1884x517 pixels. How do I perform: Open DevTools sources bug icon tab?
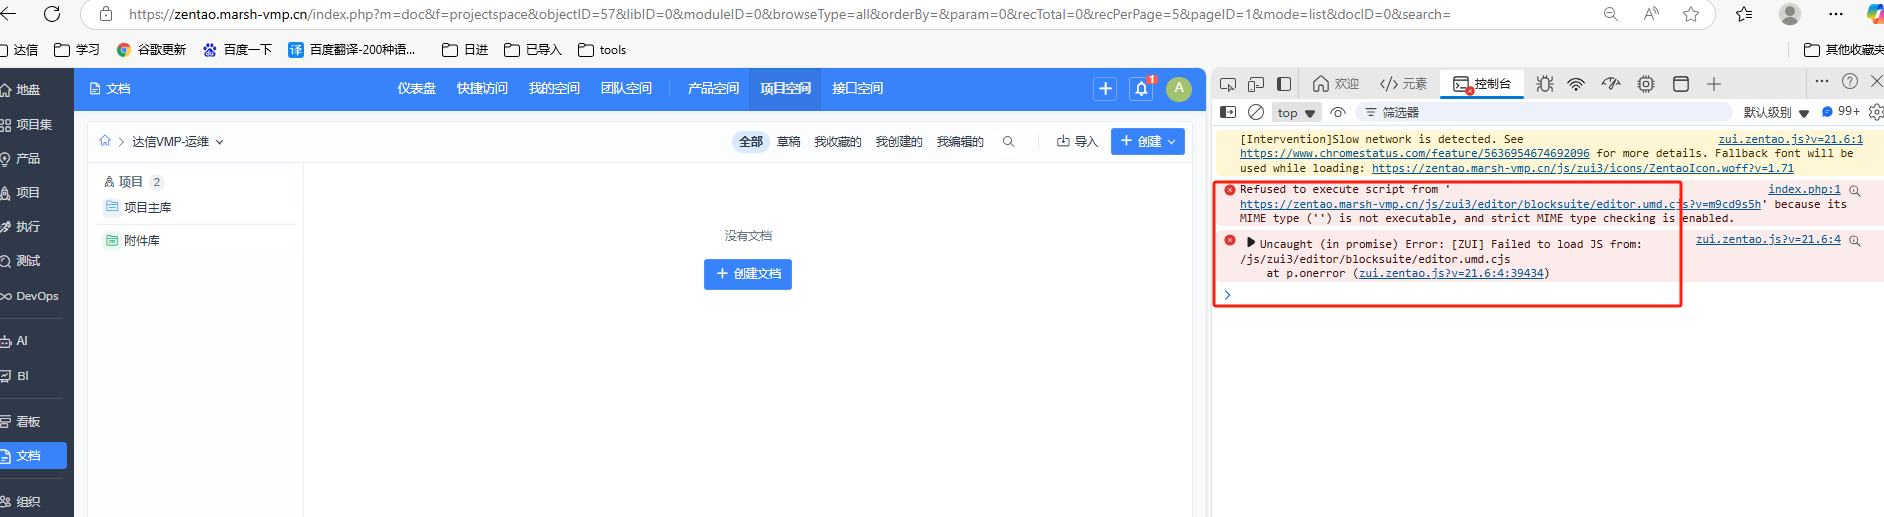click(1545, 84)
